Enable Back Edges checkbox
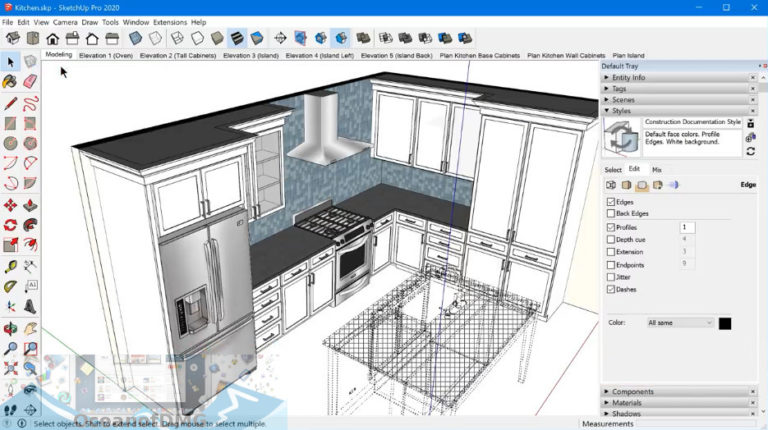Screen dimensions: 768x430 (611, 214)
